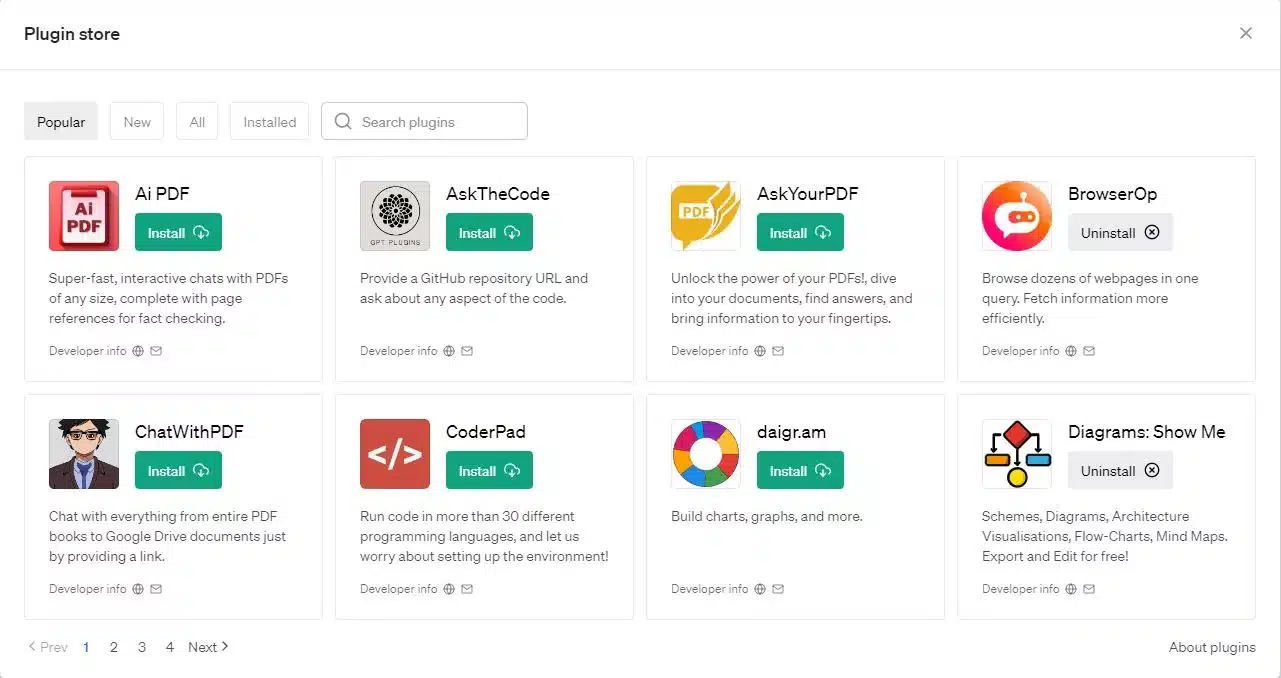This screenshot has height=678, width=1281.
Task: Open the About plugins link
Action: [x=1212, y=647]
